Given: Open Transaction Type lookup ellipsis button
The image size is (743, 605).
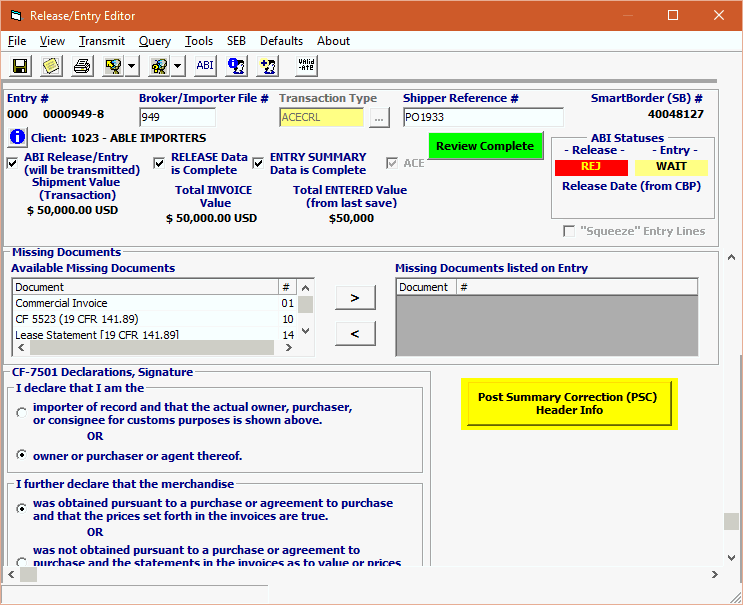Looking at the screenshot, I should (378, 118).
